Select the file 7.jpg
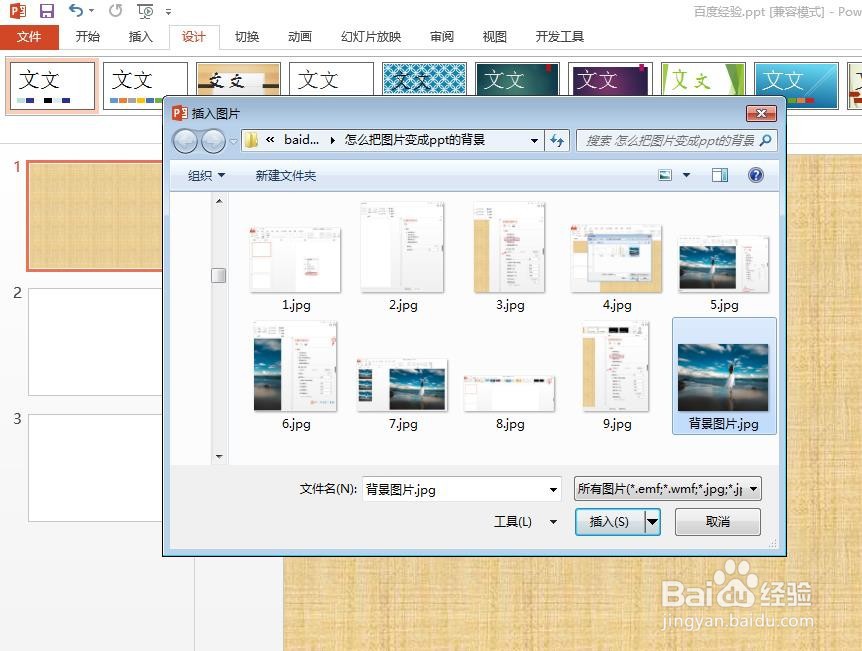Image resolution: width=862 pixels, height=651 pixels. coord(402,394)
